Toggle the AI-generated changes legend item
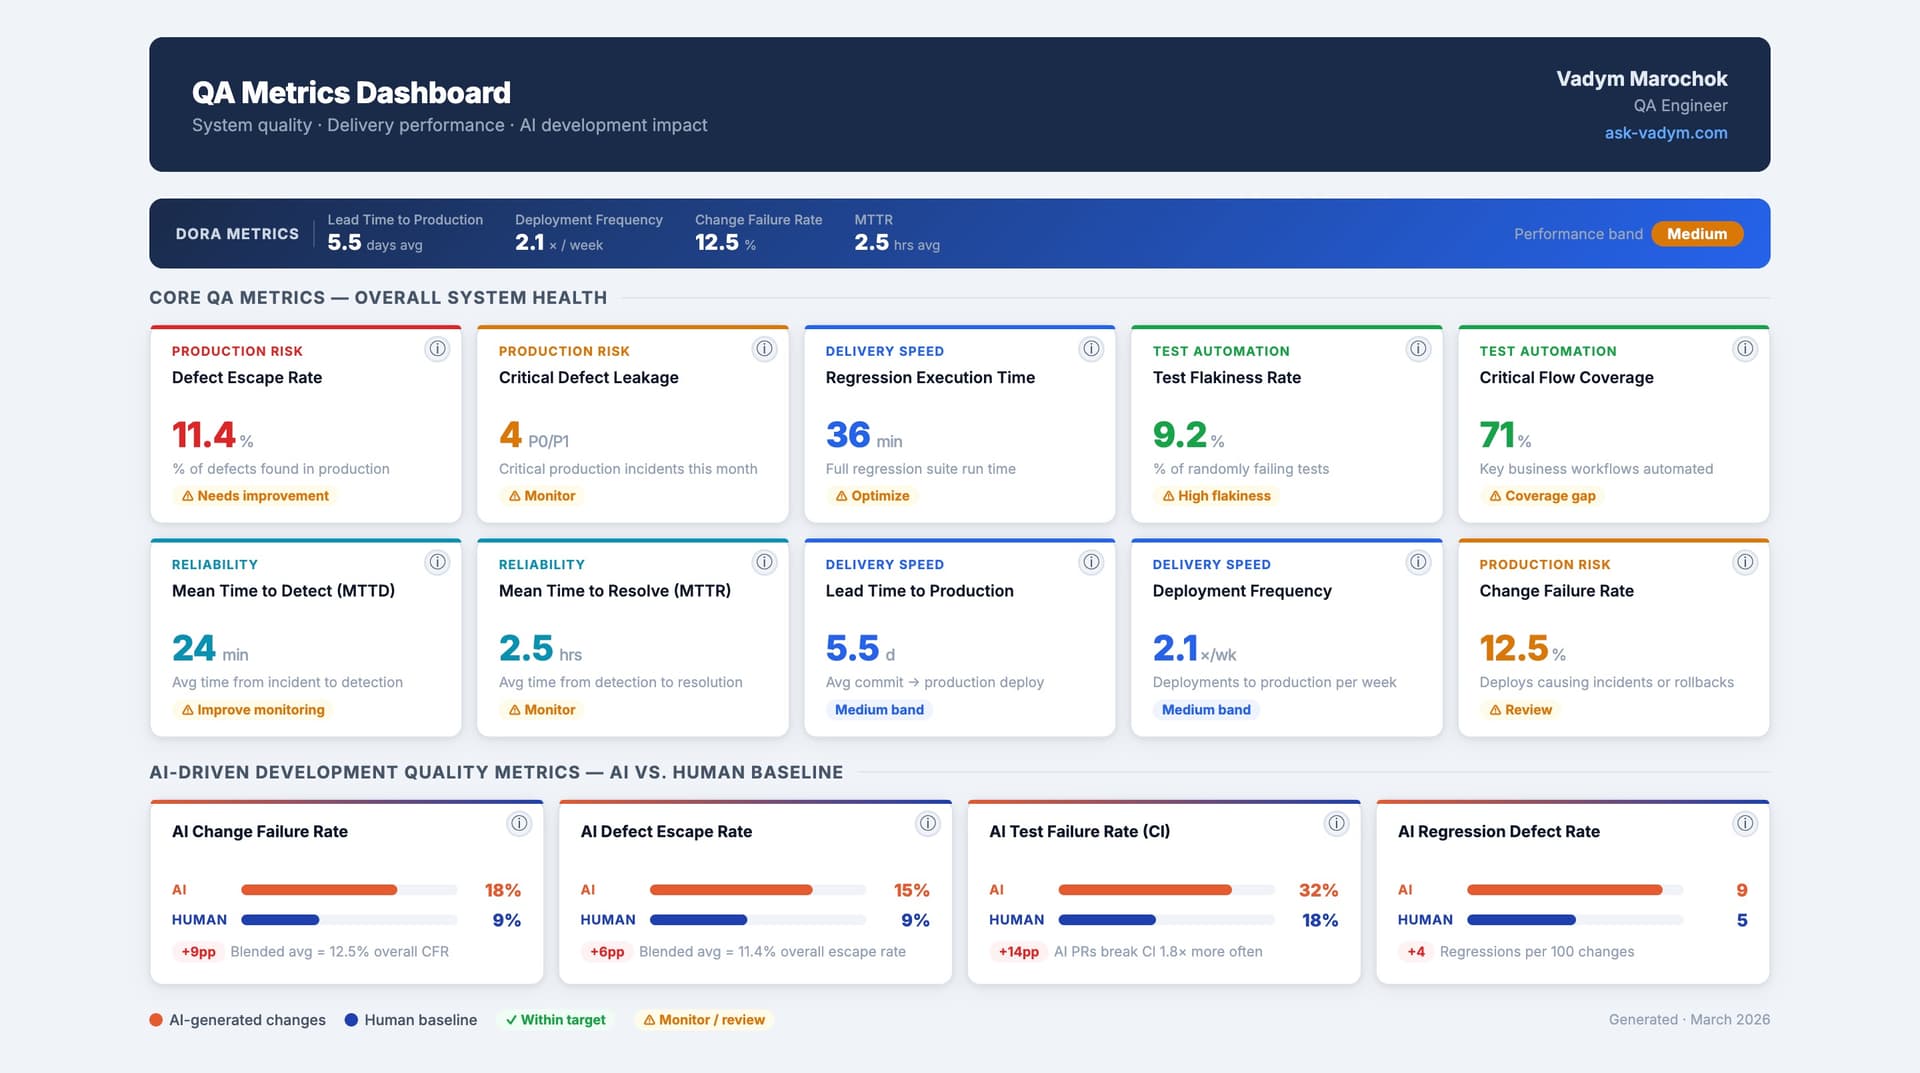The width and height of the screenshot is (1920, 1073). click(237, 1020)
